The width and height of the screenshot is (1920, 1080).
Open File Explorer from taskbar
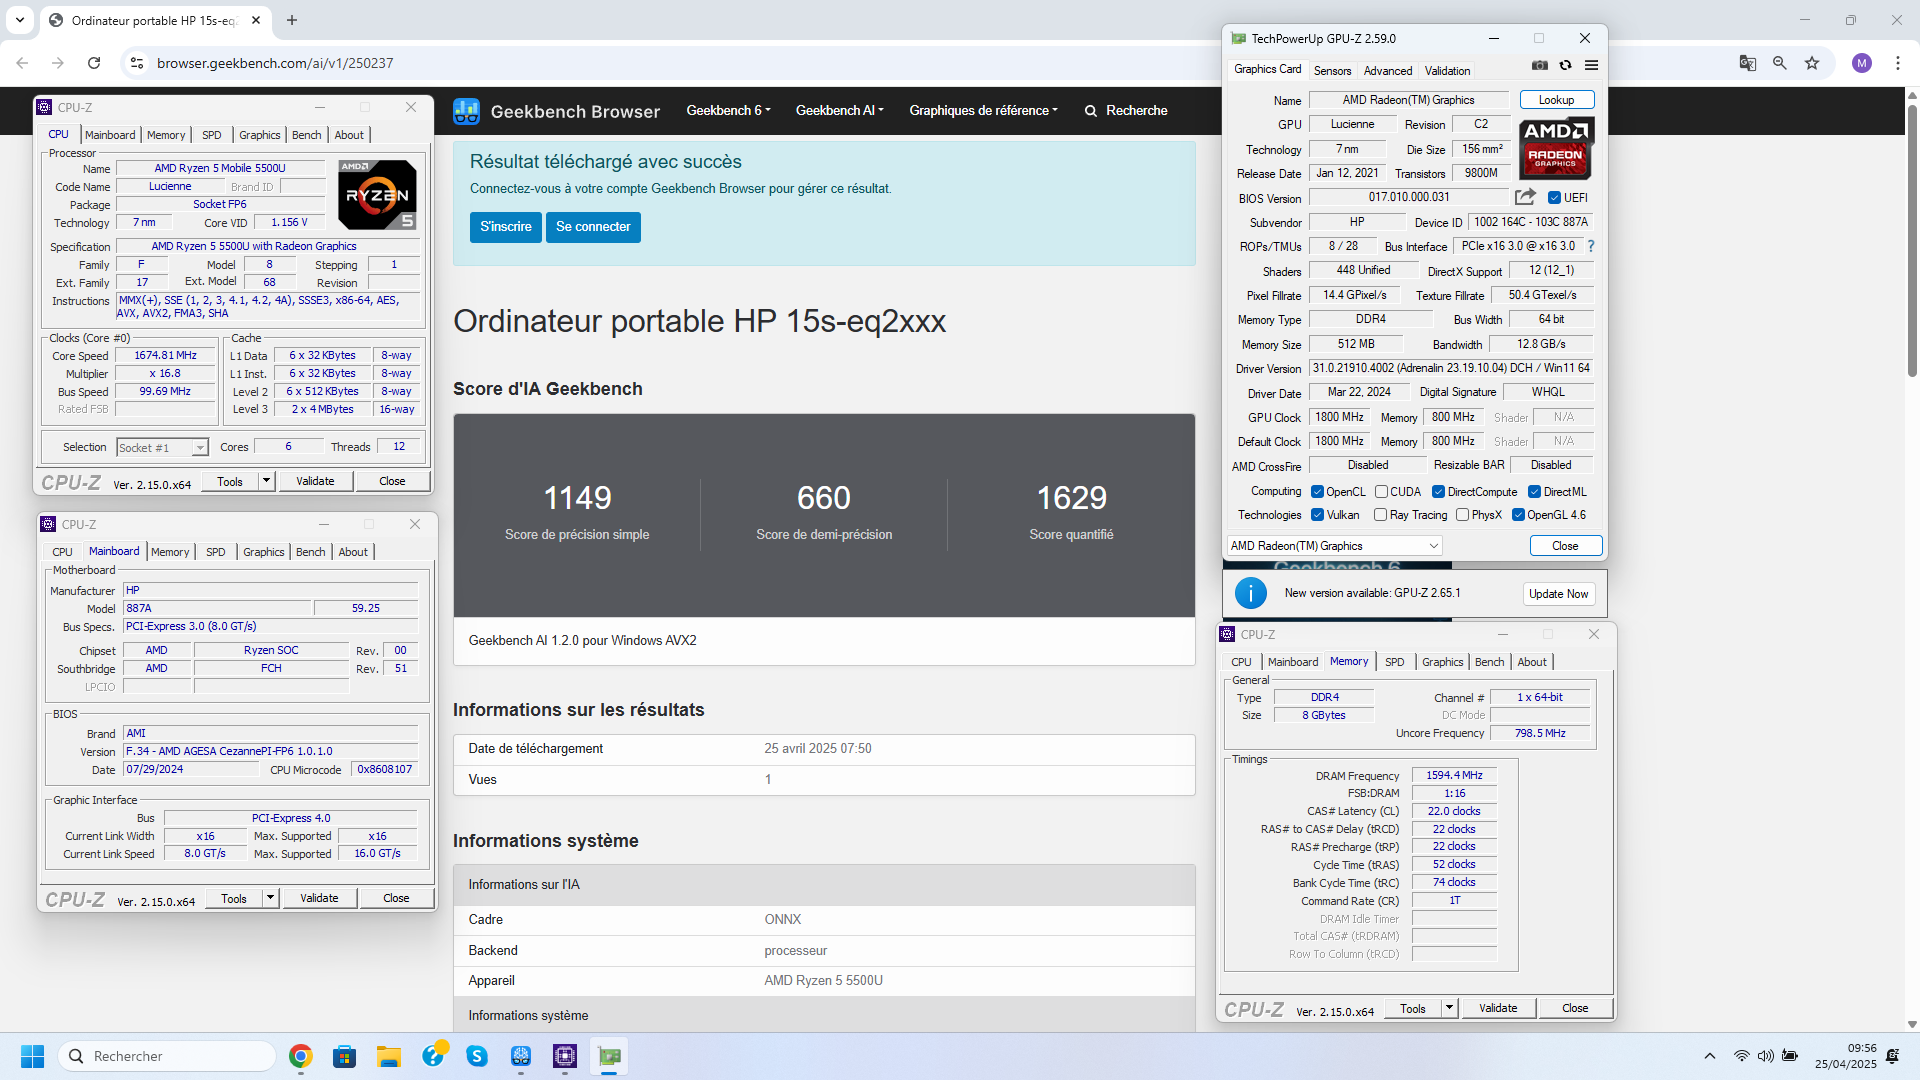389,1056
